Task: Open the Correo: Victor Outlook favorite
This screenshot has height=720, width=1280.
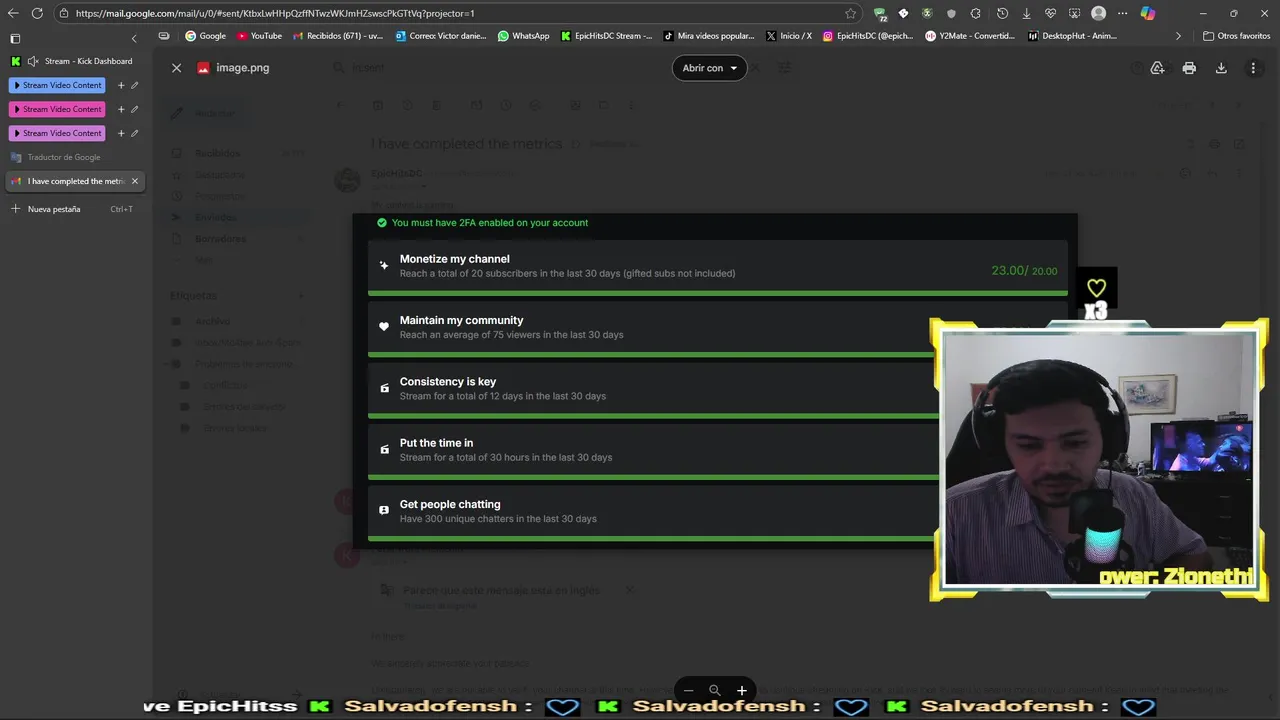Action: pyautogui.click(x=441, y=36)
